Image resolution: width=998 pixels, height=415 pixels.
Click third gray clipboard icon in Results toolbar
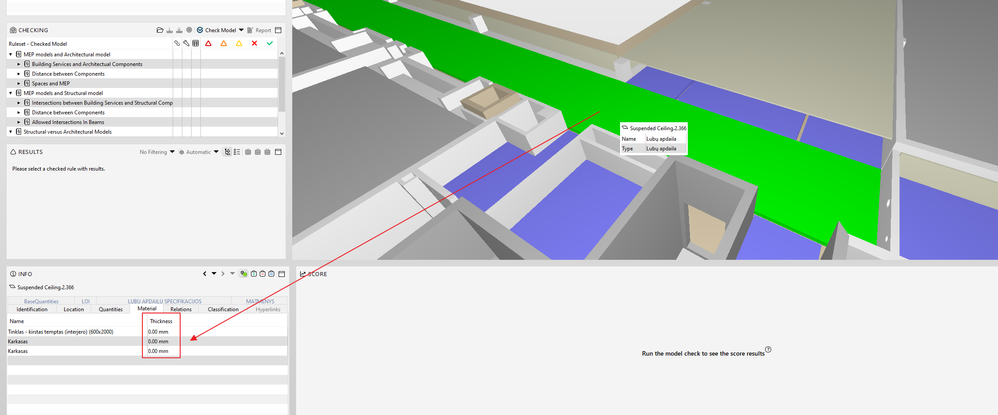pos(267,152)
